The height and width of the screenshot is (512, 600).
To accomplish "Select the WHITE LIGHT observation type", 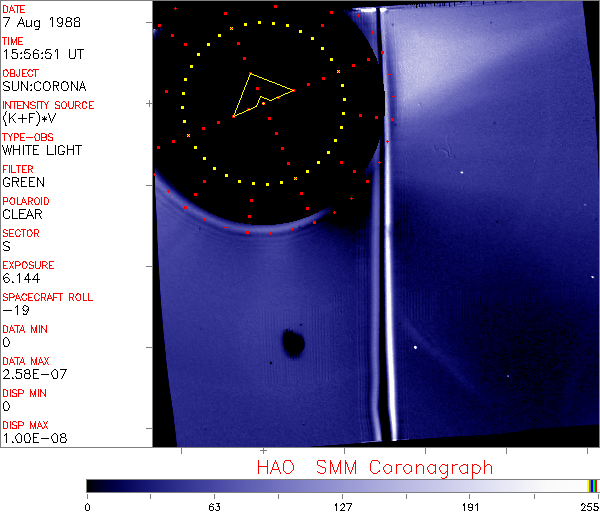I will (x=42, y=150).
